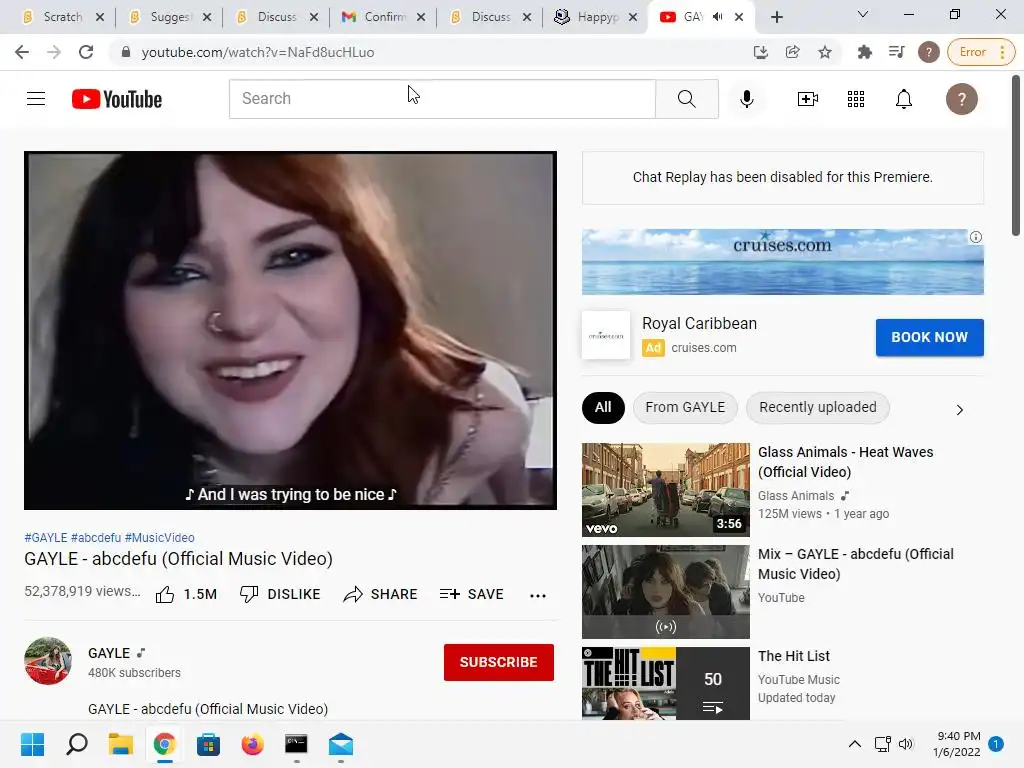Open The Hit List playlist thumbnail
Viewport: 1024px width, 768px height.
coord(665,683)
